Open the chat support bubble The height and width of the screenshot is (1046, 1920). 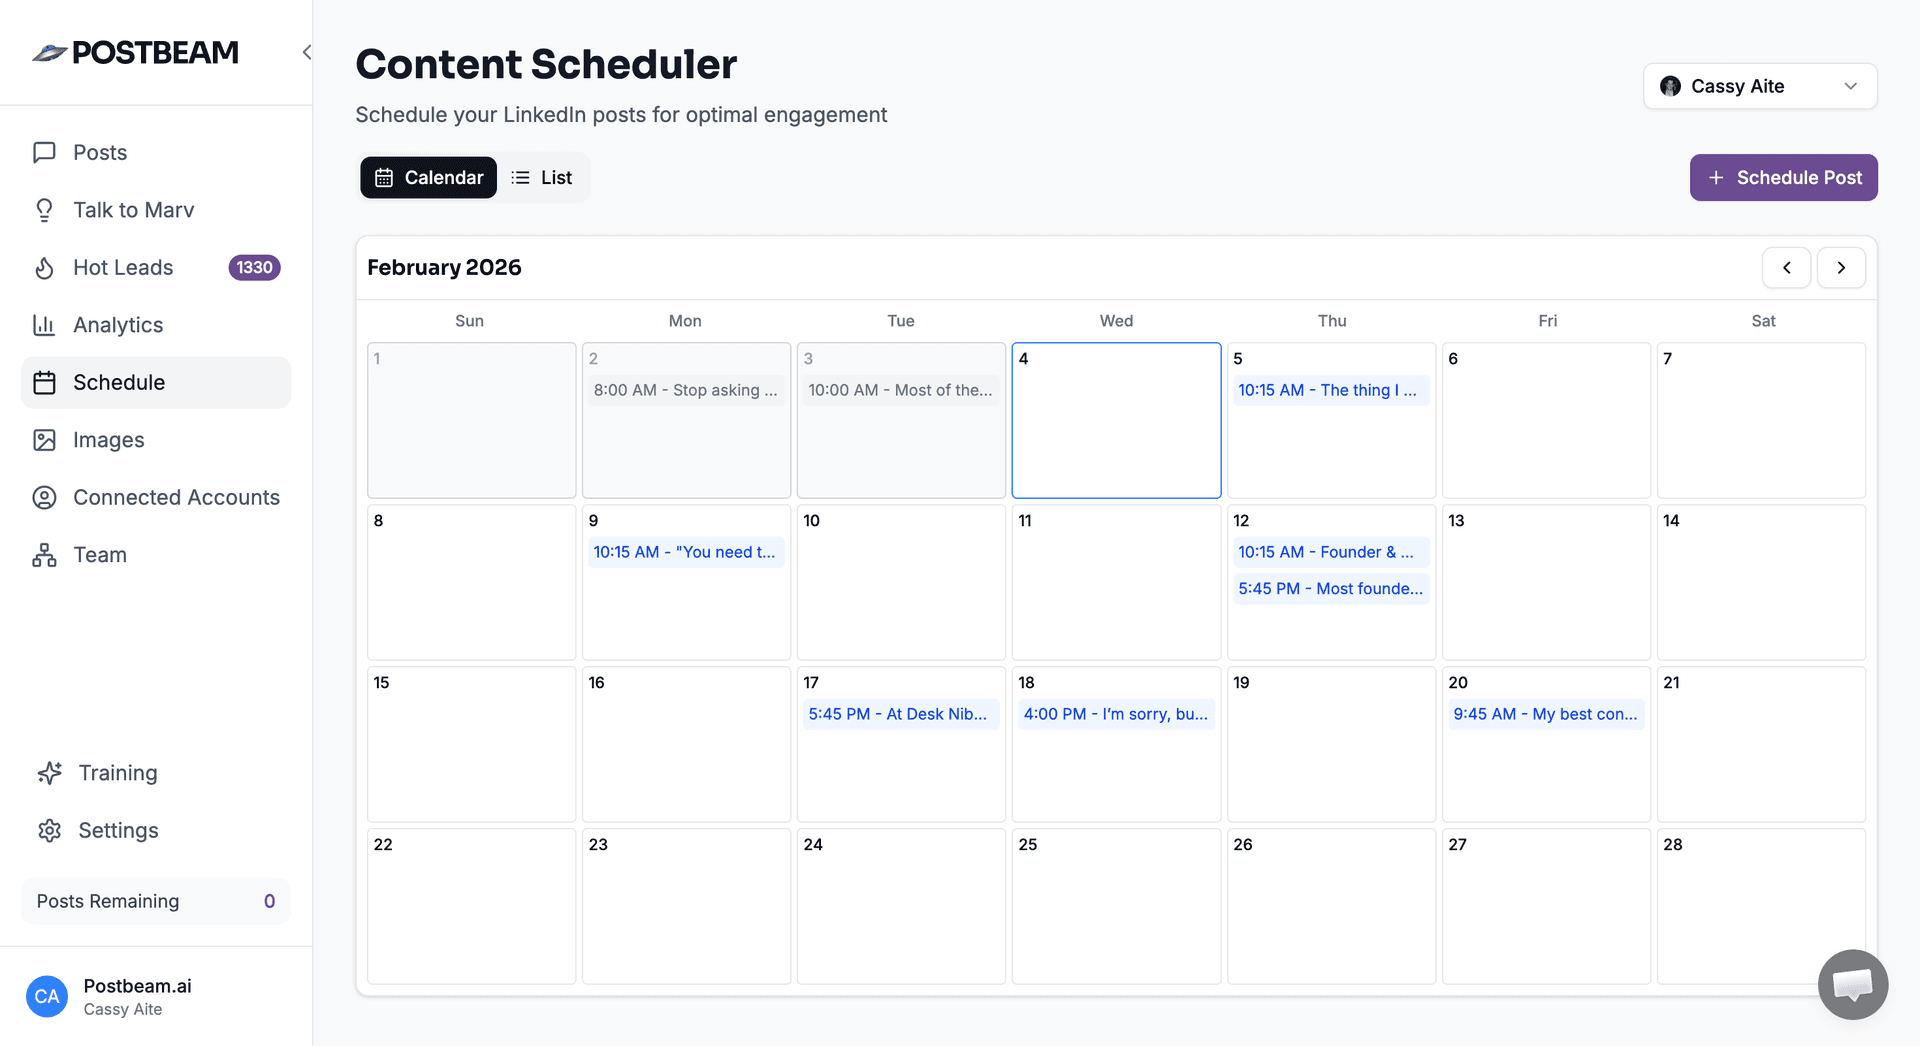[x=1852, y=985]
